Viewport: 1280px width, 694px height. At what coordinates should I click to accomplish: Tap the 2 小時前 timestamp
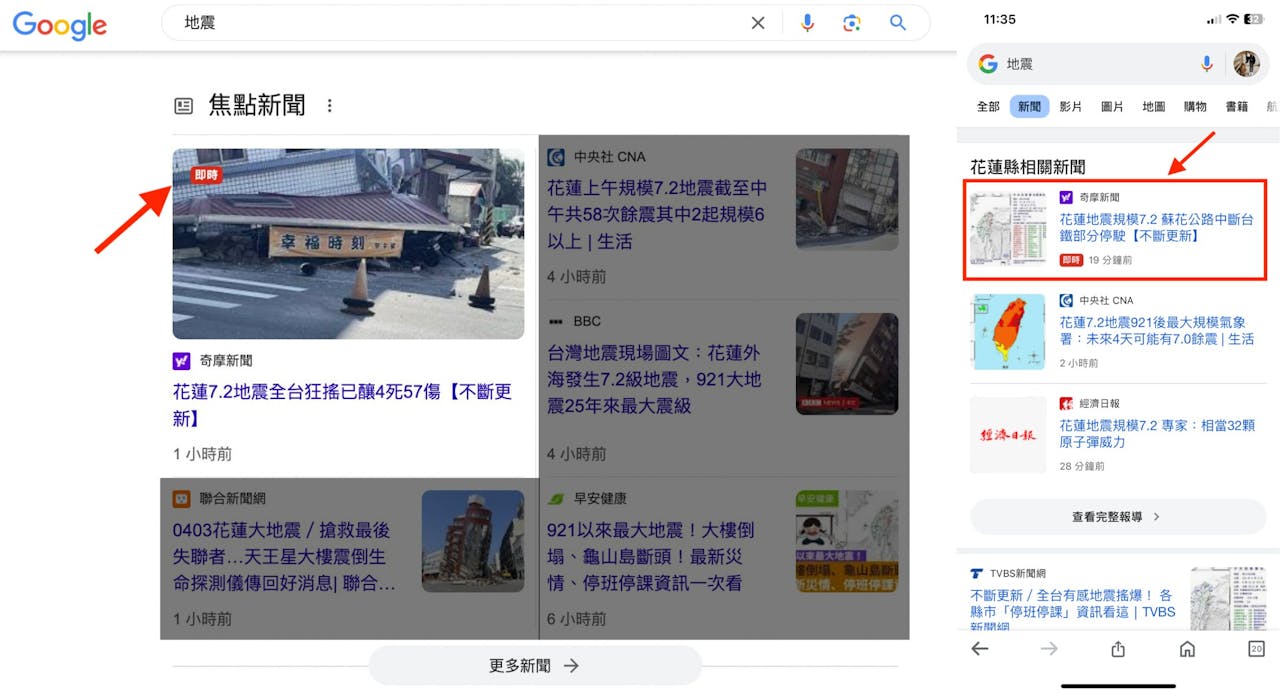click(x=1079, y=363)
